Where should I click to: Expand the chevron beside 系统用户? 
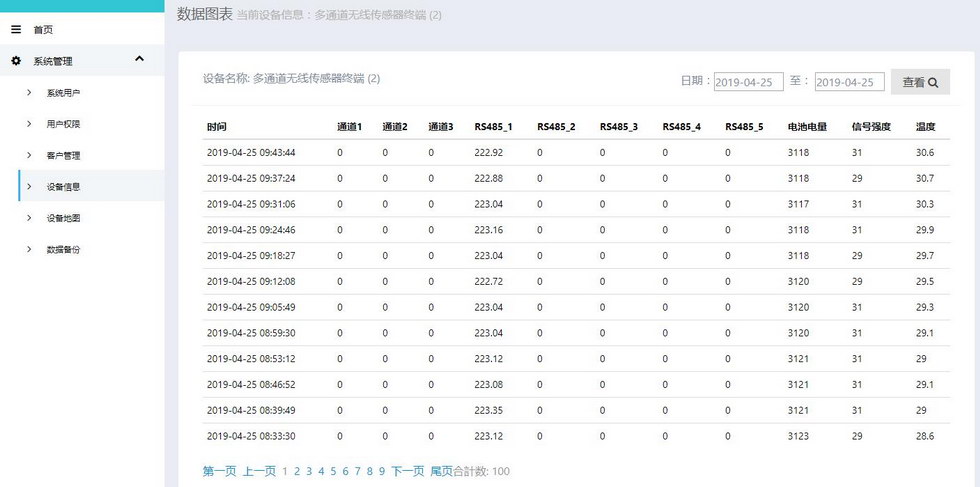(x=28, y=93)
